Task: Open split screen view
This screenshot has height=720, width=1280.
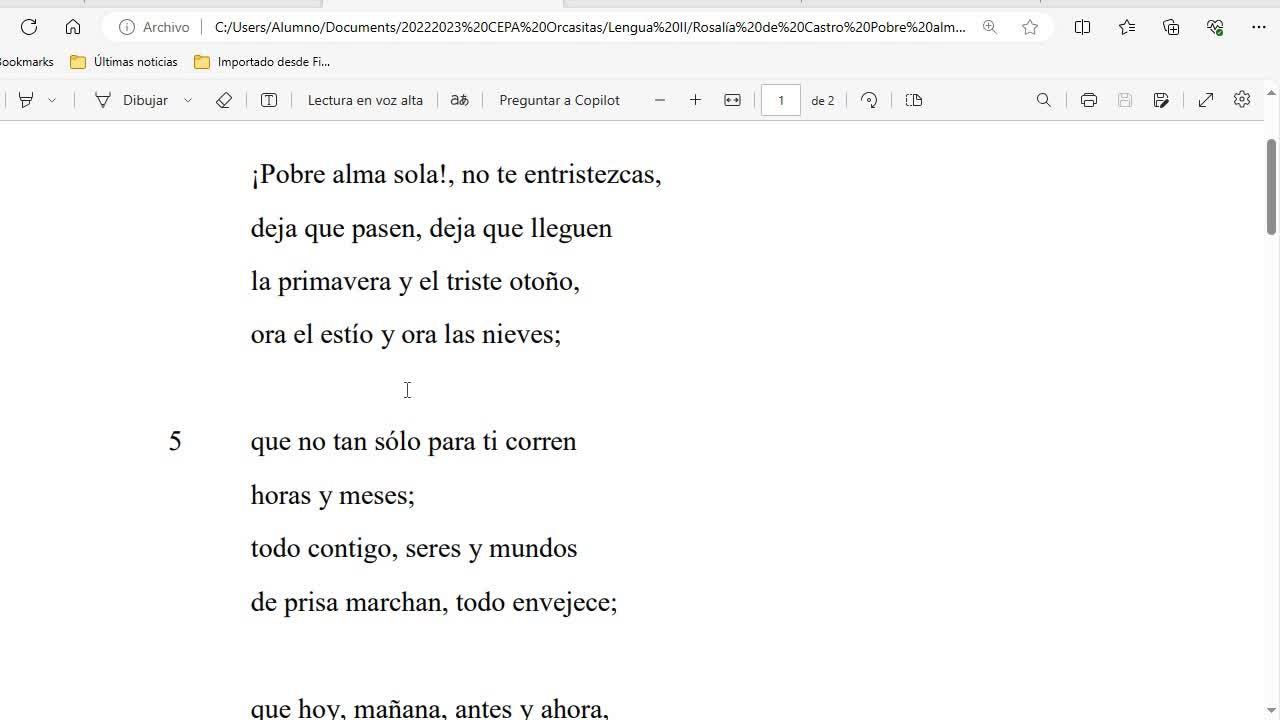Action: click(x=1082, y=27)
